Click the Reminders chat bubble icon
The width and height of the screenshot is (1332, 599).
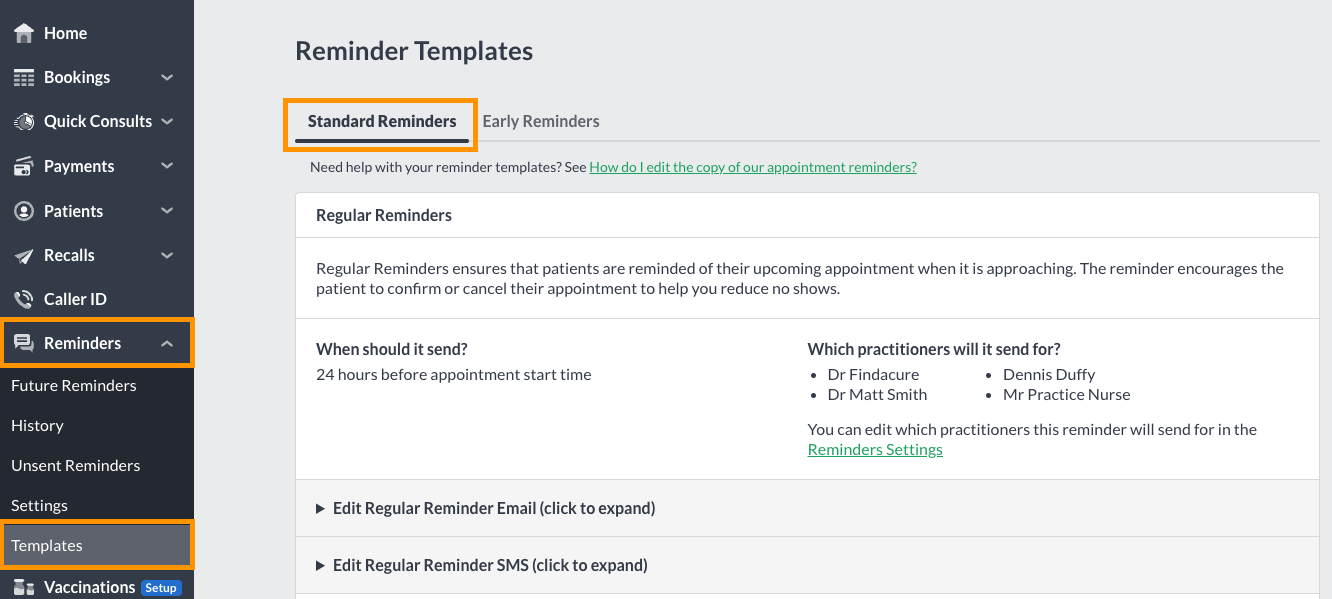[x=24, y=343]
